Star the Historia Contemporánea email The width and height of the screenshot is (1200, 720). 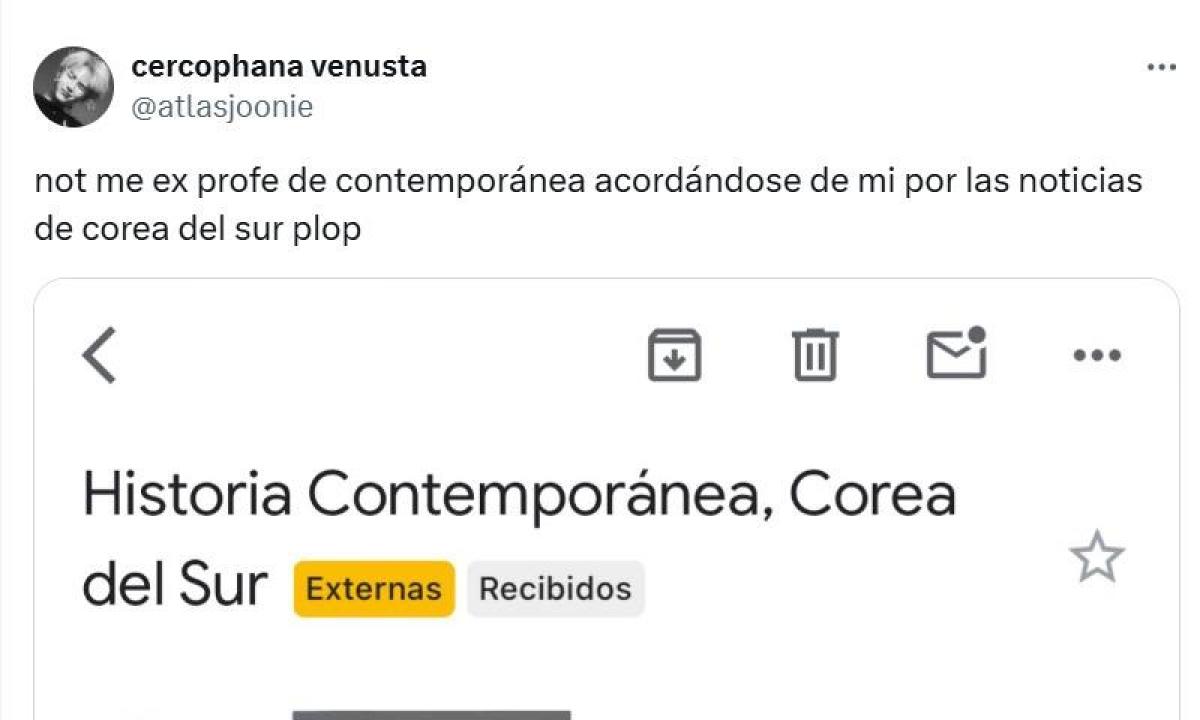[x=1097, y=557]
